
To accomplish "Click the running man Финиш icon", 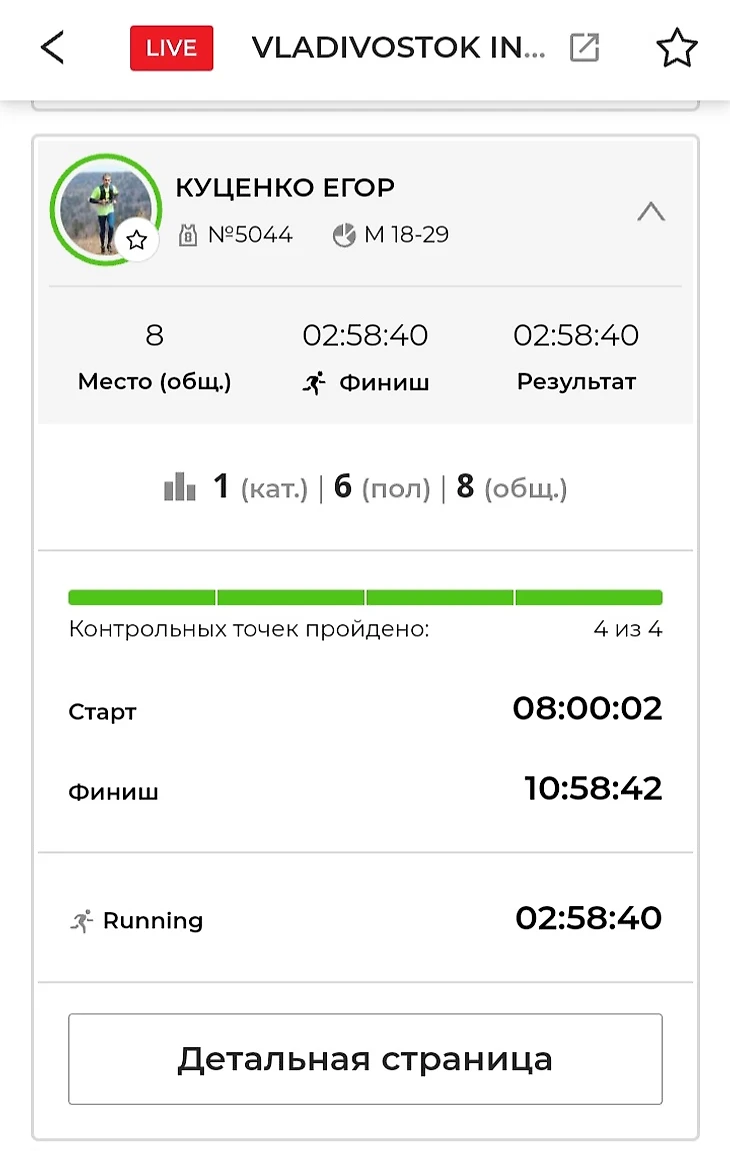I will tap(314, 382).
